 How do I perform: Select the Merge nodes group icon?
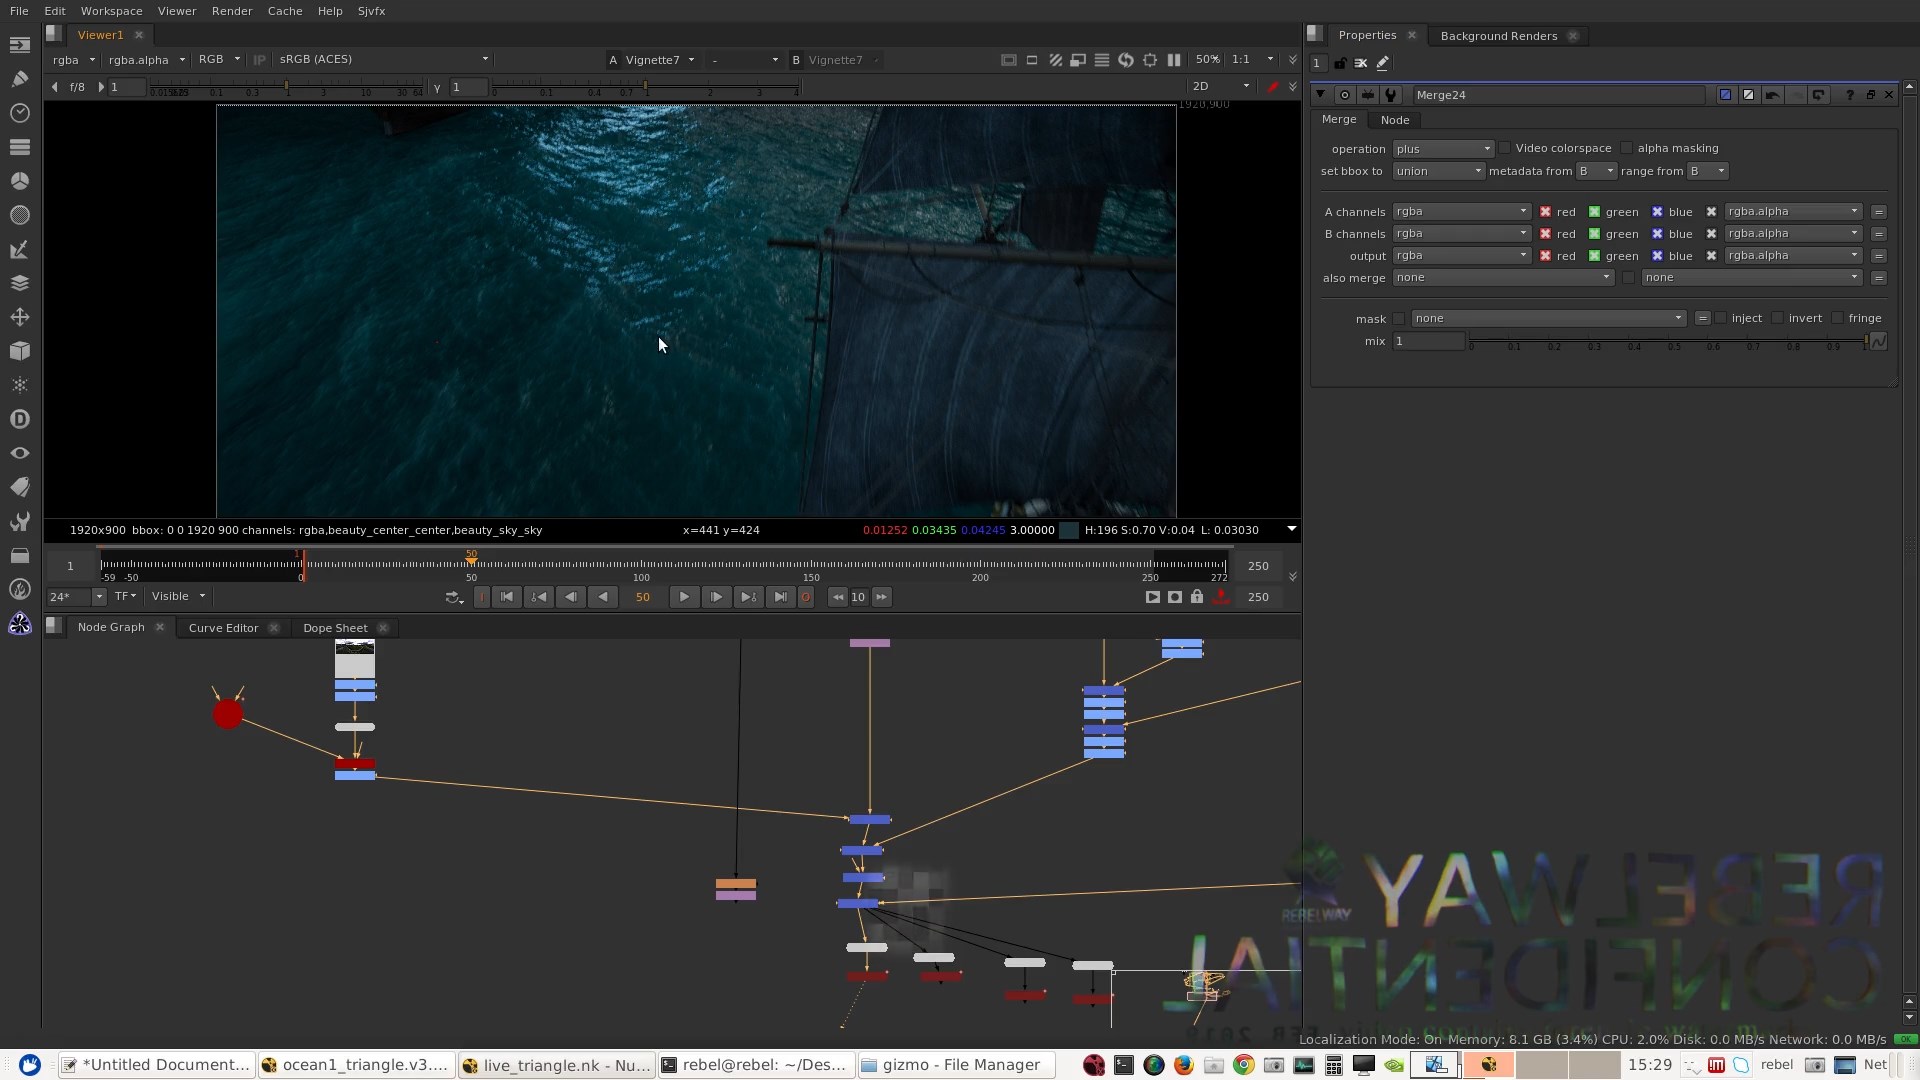[x=20, y=283]
